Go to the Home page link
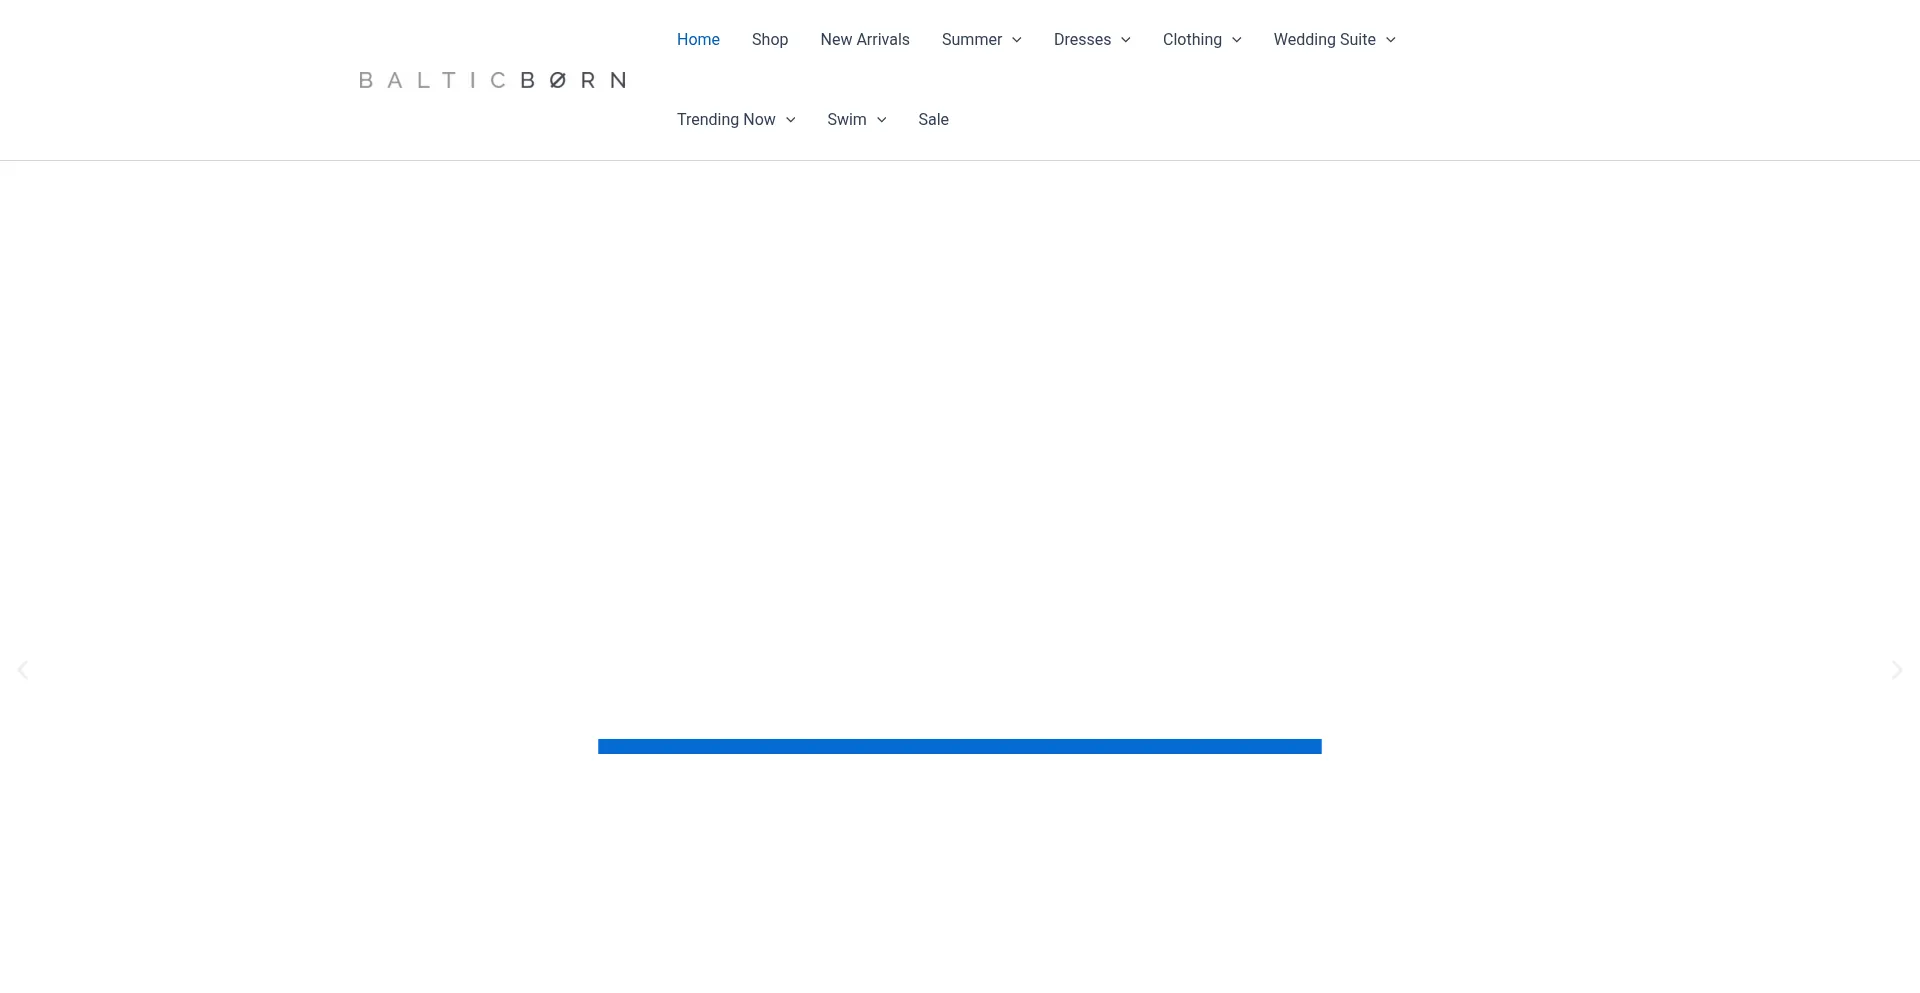1920x993 pixels. [x=698, y=40]
